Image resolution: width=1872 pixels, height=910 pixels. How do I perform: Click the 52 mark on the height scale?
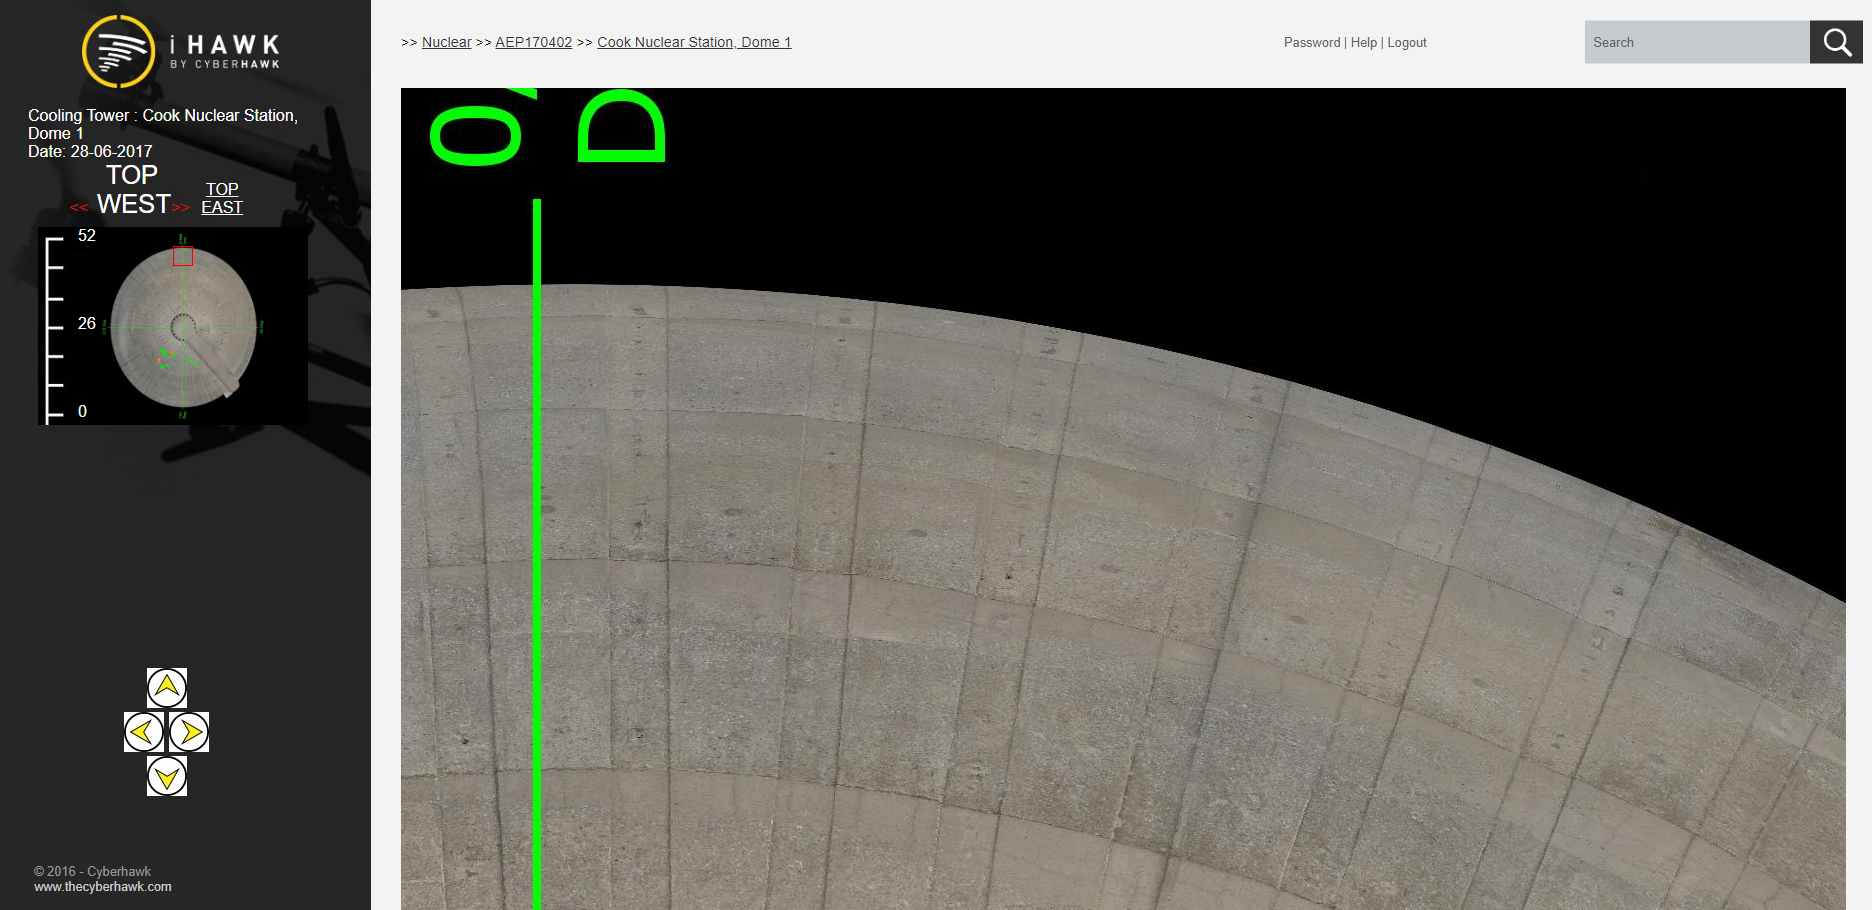pyautogui.click(x=87, y=236)
